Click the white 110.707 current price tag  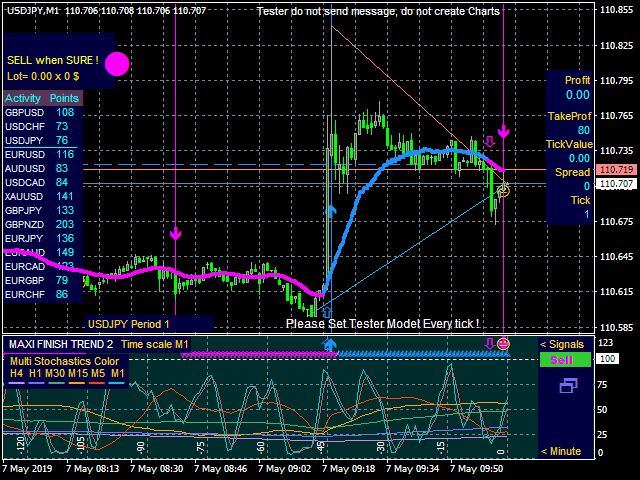(x=617, y=184)
